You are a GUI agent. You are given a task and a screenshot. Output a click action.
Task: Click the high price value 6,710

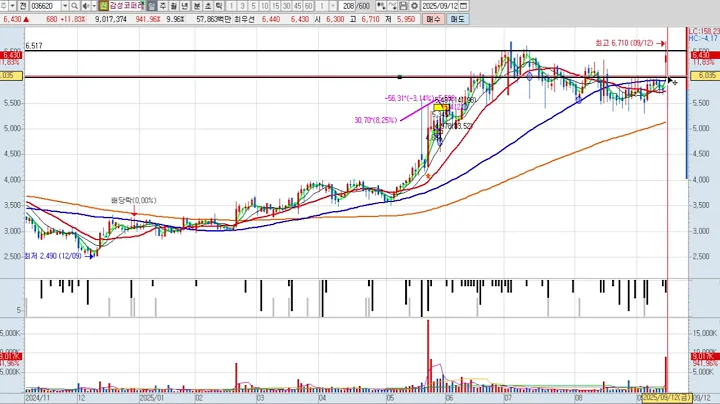pos(370,19)
